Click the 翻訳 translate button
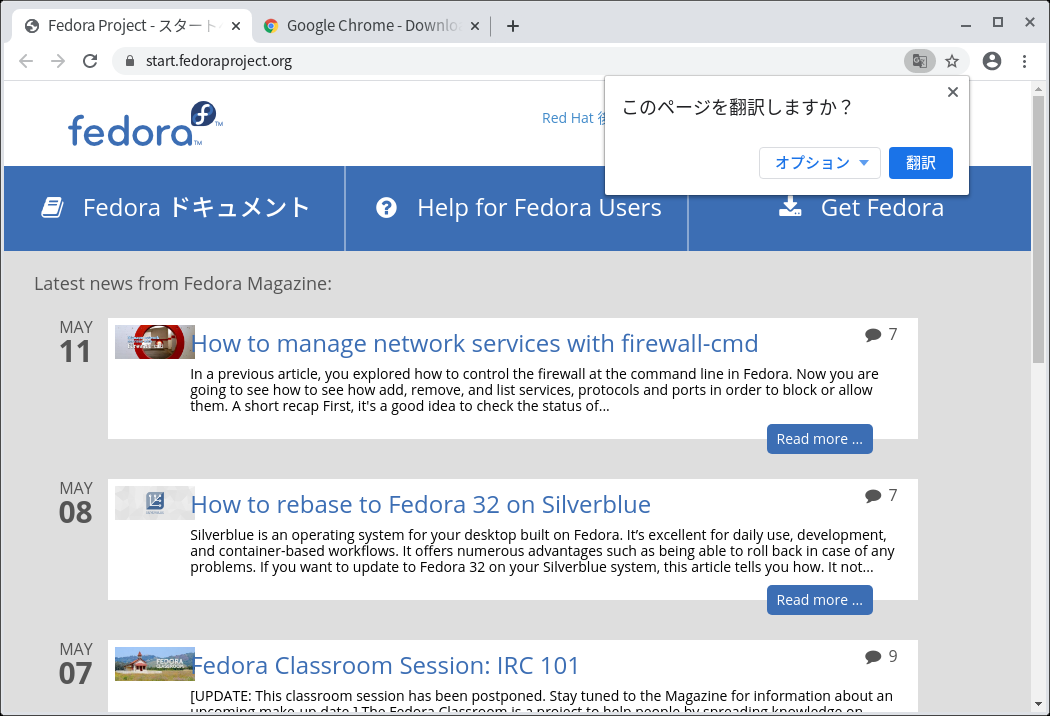The width and height of the screenshot is (1050, 716). (921, 163)
